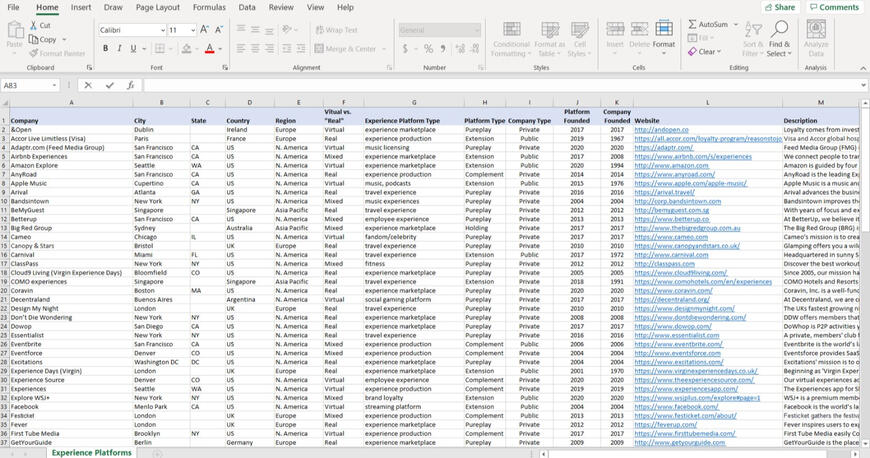Click the Find & Select magnifier icon
Screen dimensions: 870x458
coord(779,30)
